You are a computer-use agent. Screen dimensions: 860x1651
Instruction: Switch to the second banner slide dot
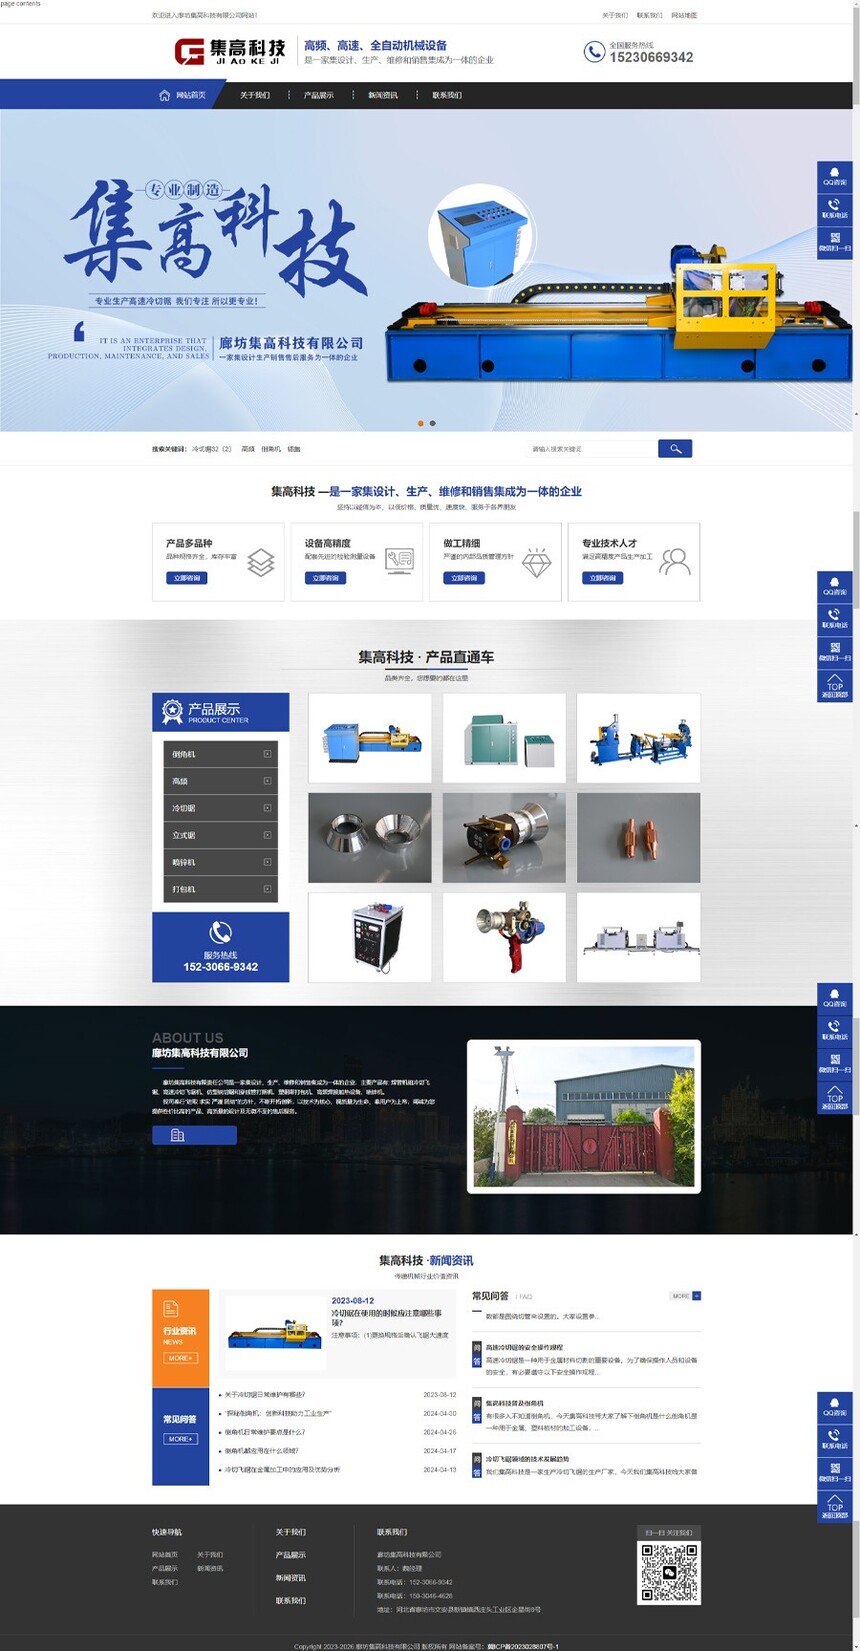[432, 423]
